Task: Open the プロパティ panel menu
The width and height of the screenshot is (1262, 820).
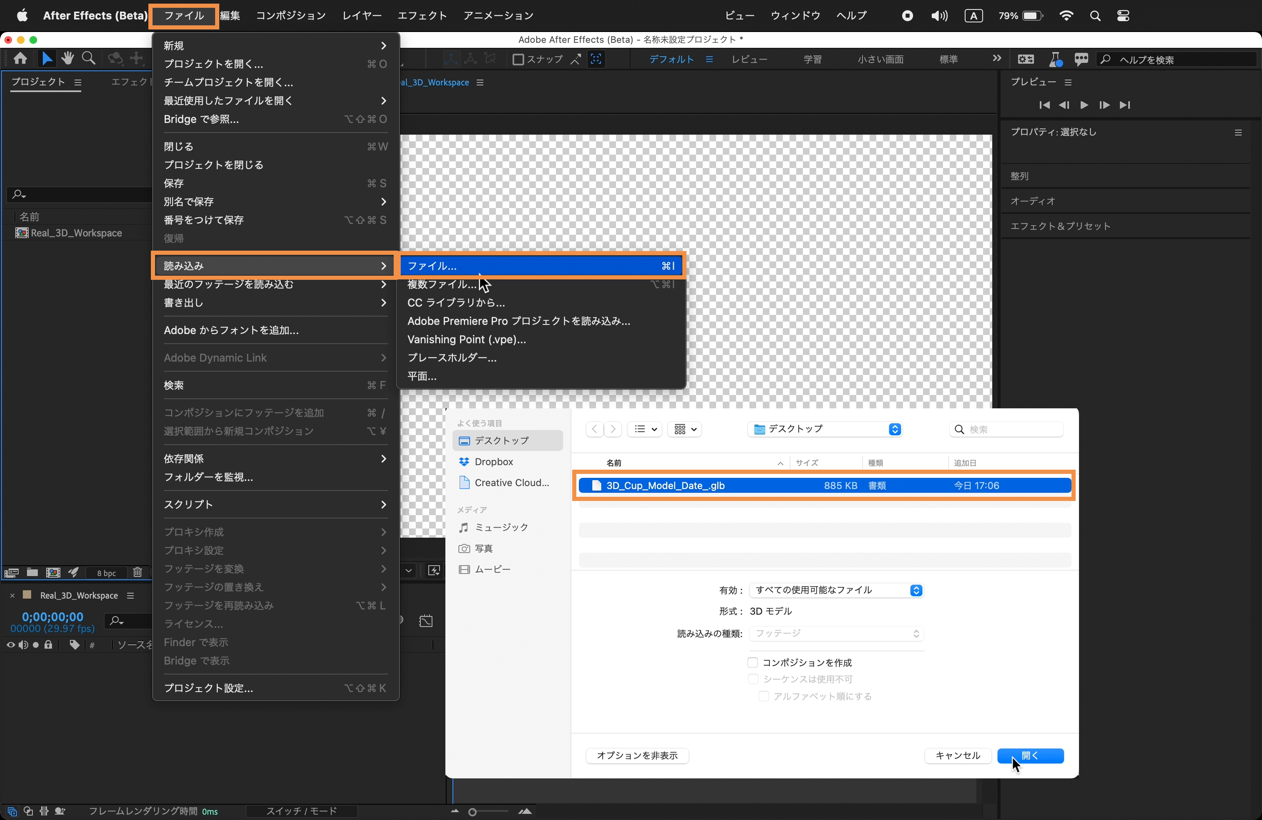Action: pyautogui.click(x=1238, y=132)
